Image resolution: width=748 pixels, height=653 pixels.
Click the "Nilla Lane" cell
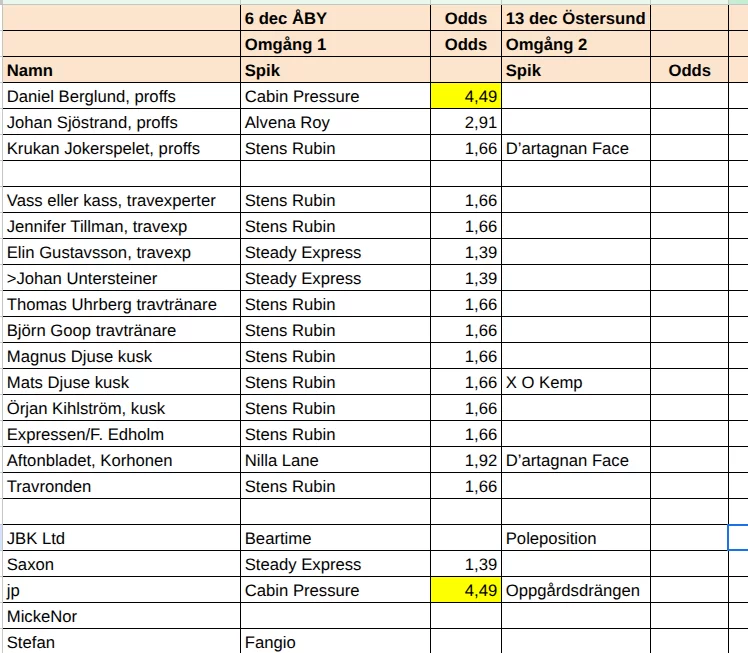(282, 460)
